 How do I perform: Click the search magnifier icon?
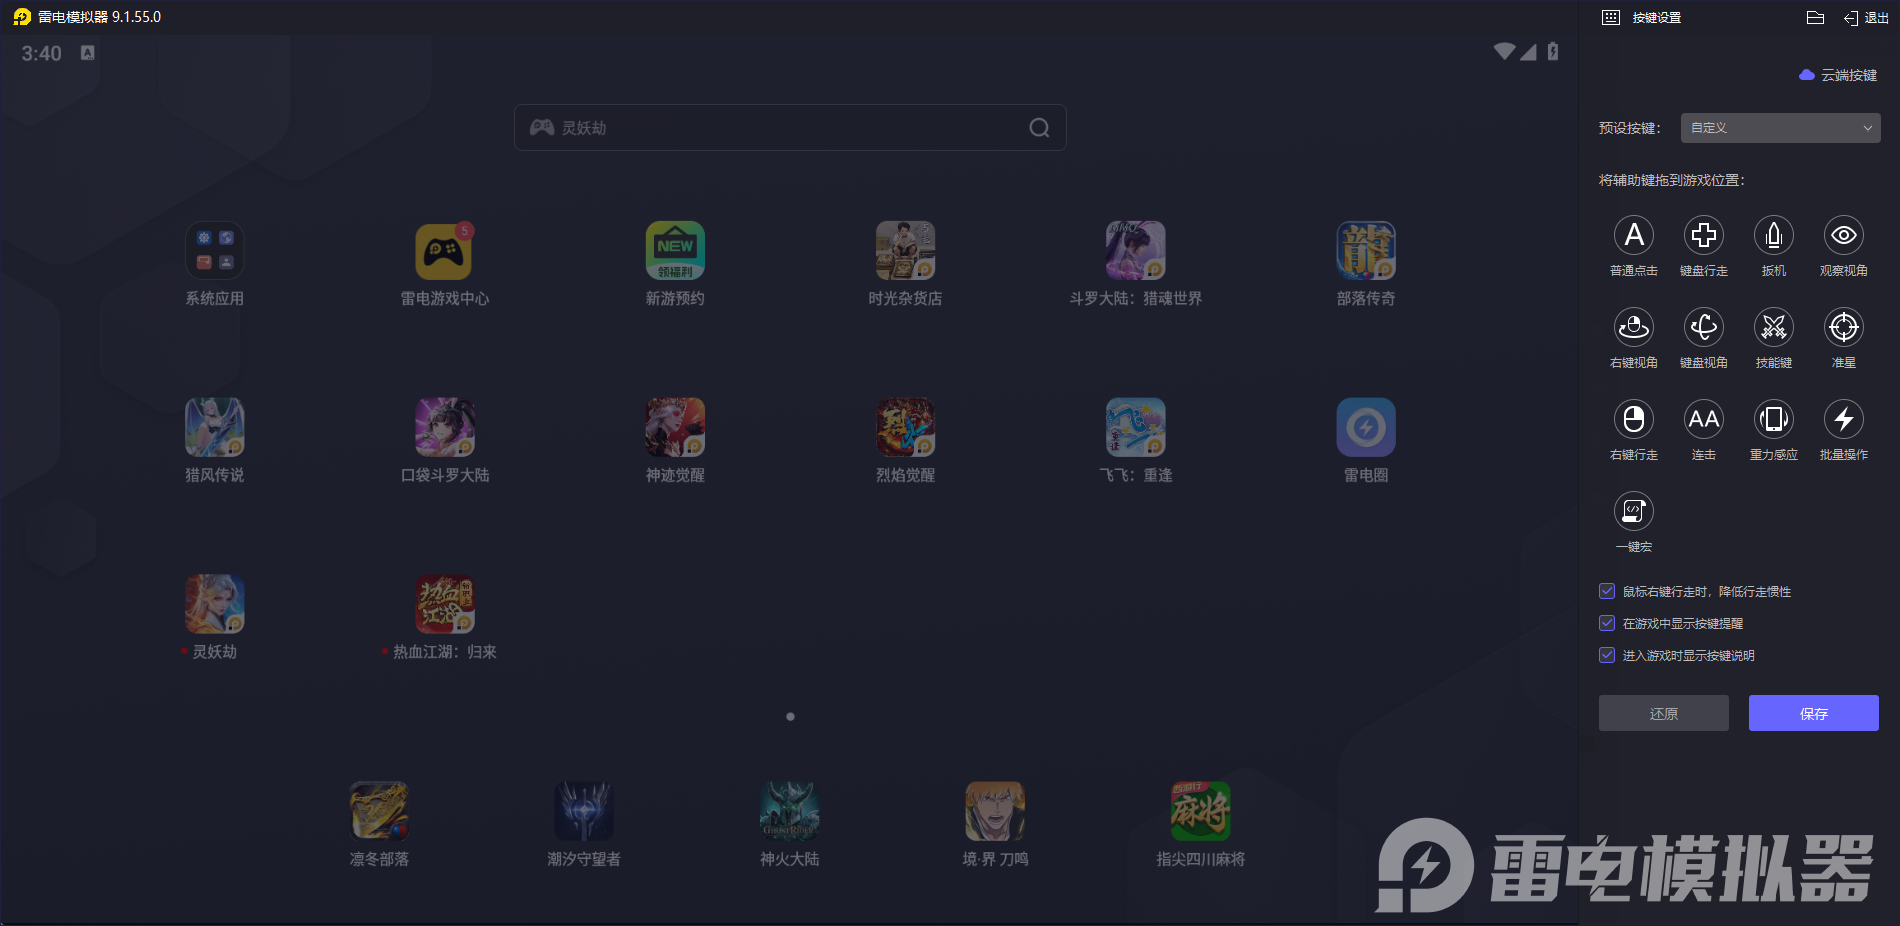tap(1040, 128)
